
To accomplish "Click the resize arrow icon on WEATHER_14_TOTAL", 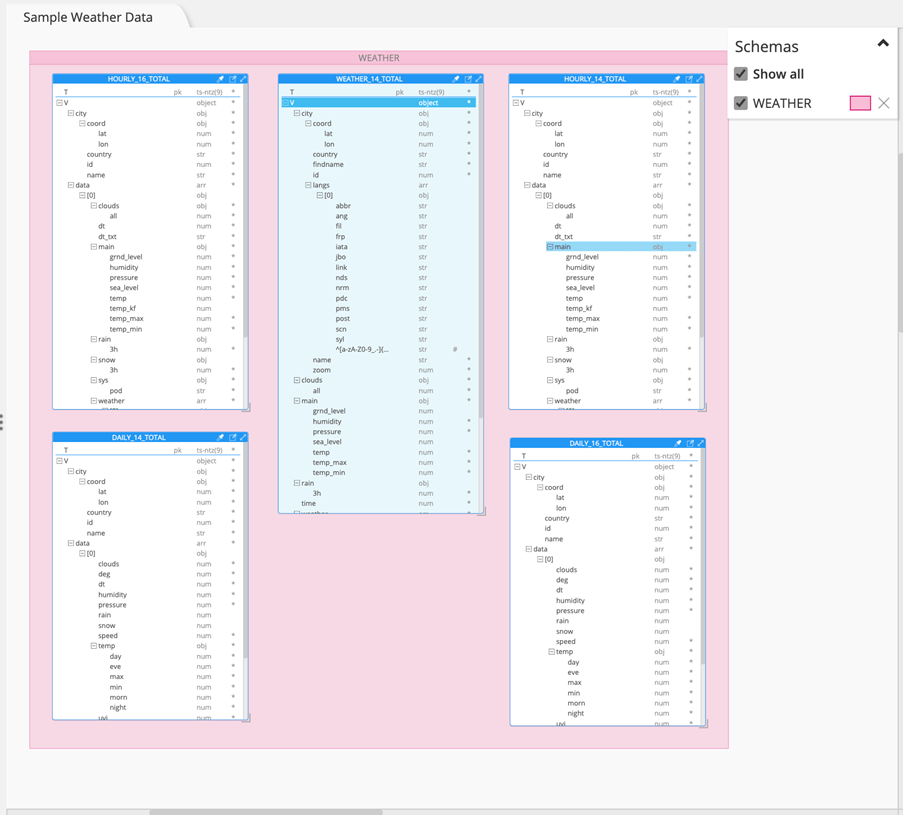I will (x=479, y=78).
